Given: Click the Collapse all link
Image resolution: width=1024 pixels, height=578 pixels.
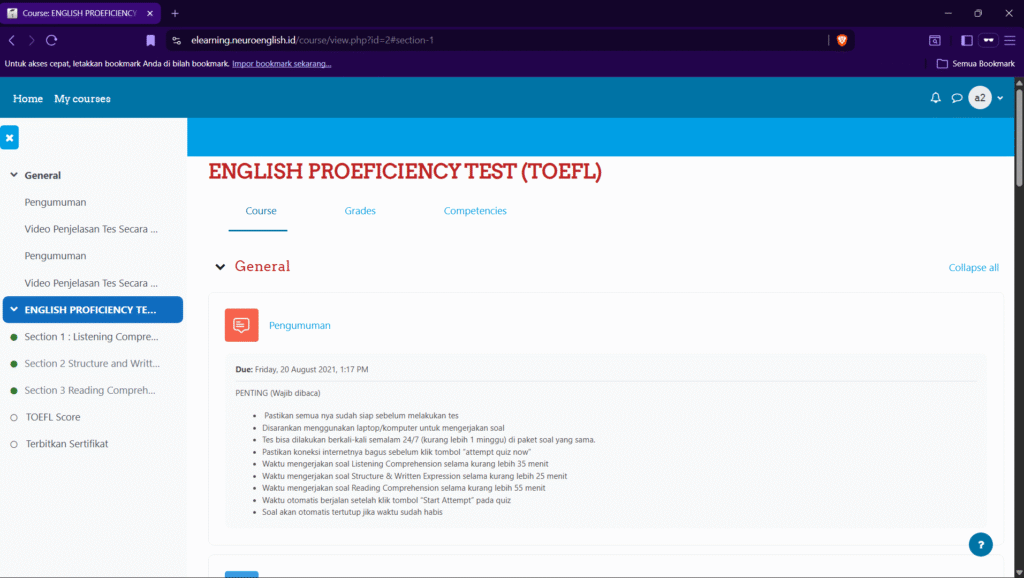Looking at the screenshot, I should point(973,268).
